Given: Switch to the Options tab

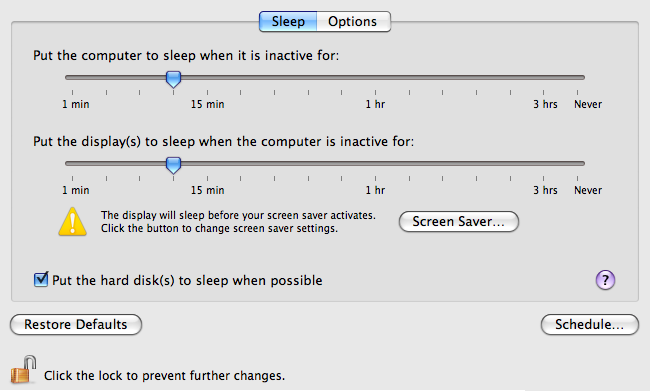Looking at the screenshot, I should coord(353,22).
